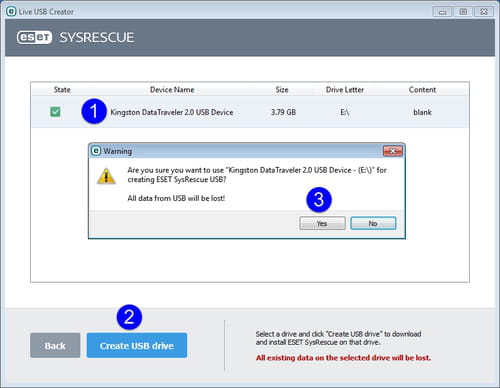Click the yellow warning triangle icon
Viewport: 500px width, 388px height.
106,176
